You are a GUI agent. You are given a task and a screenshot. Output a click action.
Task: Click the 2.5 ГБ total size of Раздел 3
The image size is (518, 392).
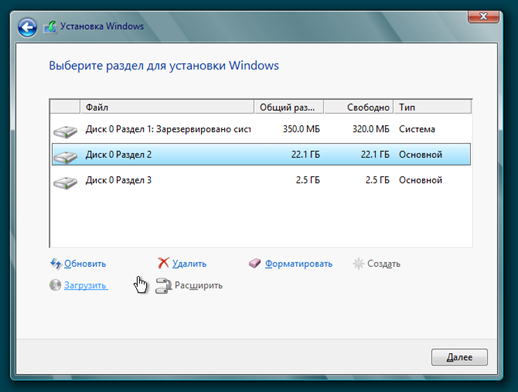tap(308, 180)
